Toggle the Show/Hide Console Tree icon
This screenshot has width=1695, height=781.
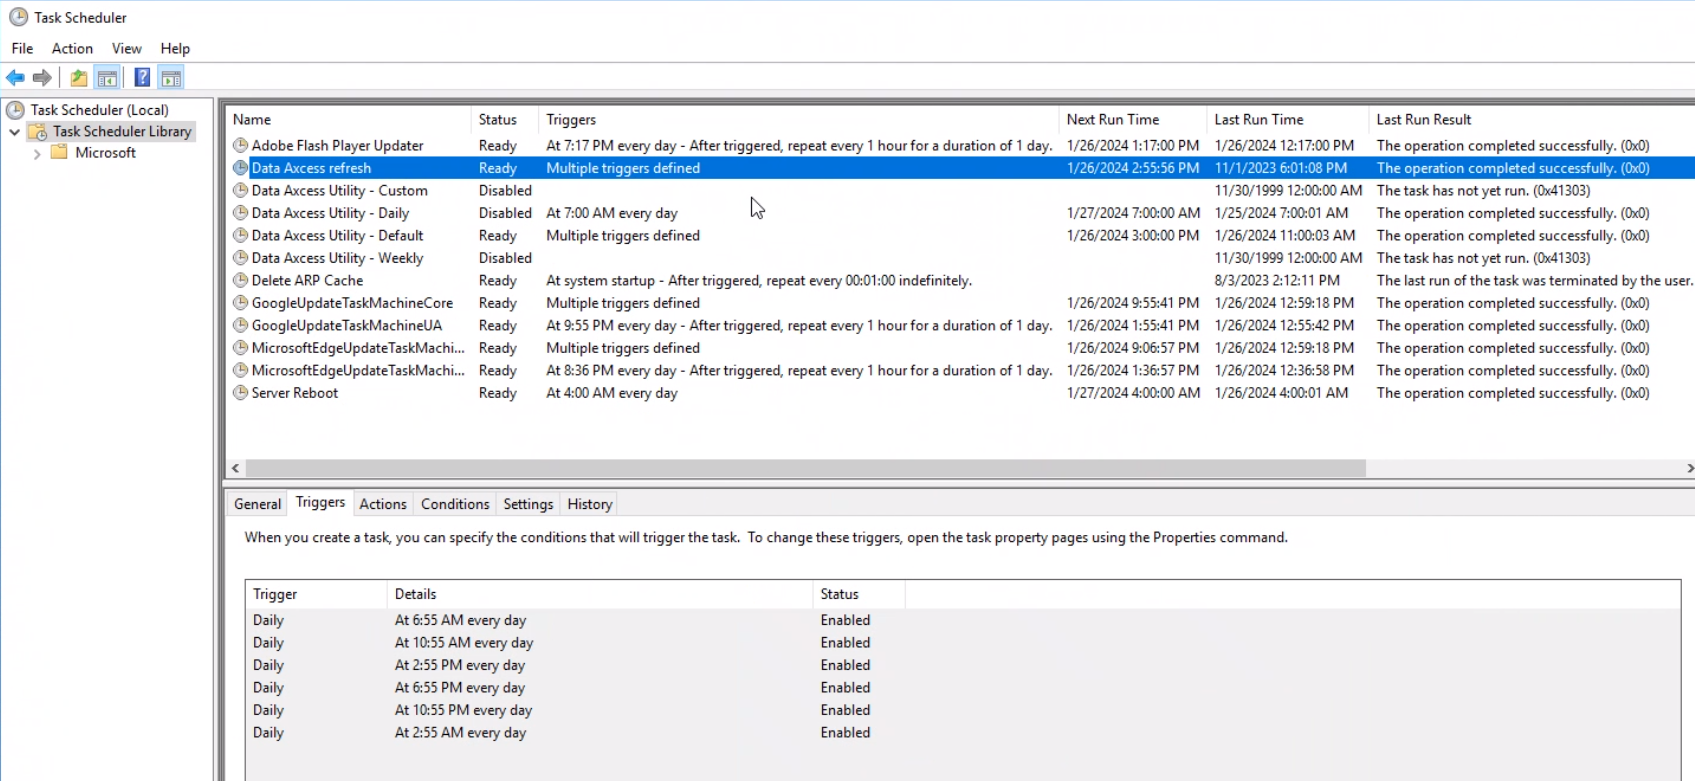pyautogui.click(x=107, y=78)
